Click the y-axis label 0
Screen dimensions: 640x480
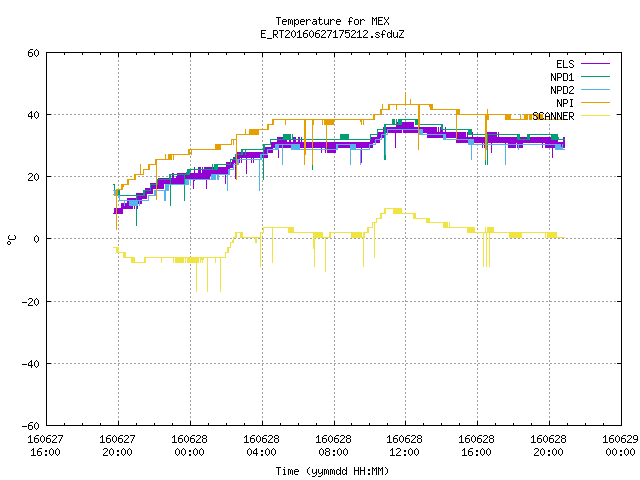(37, 239)
